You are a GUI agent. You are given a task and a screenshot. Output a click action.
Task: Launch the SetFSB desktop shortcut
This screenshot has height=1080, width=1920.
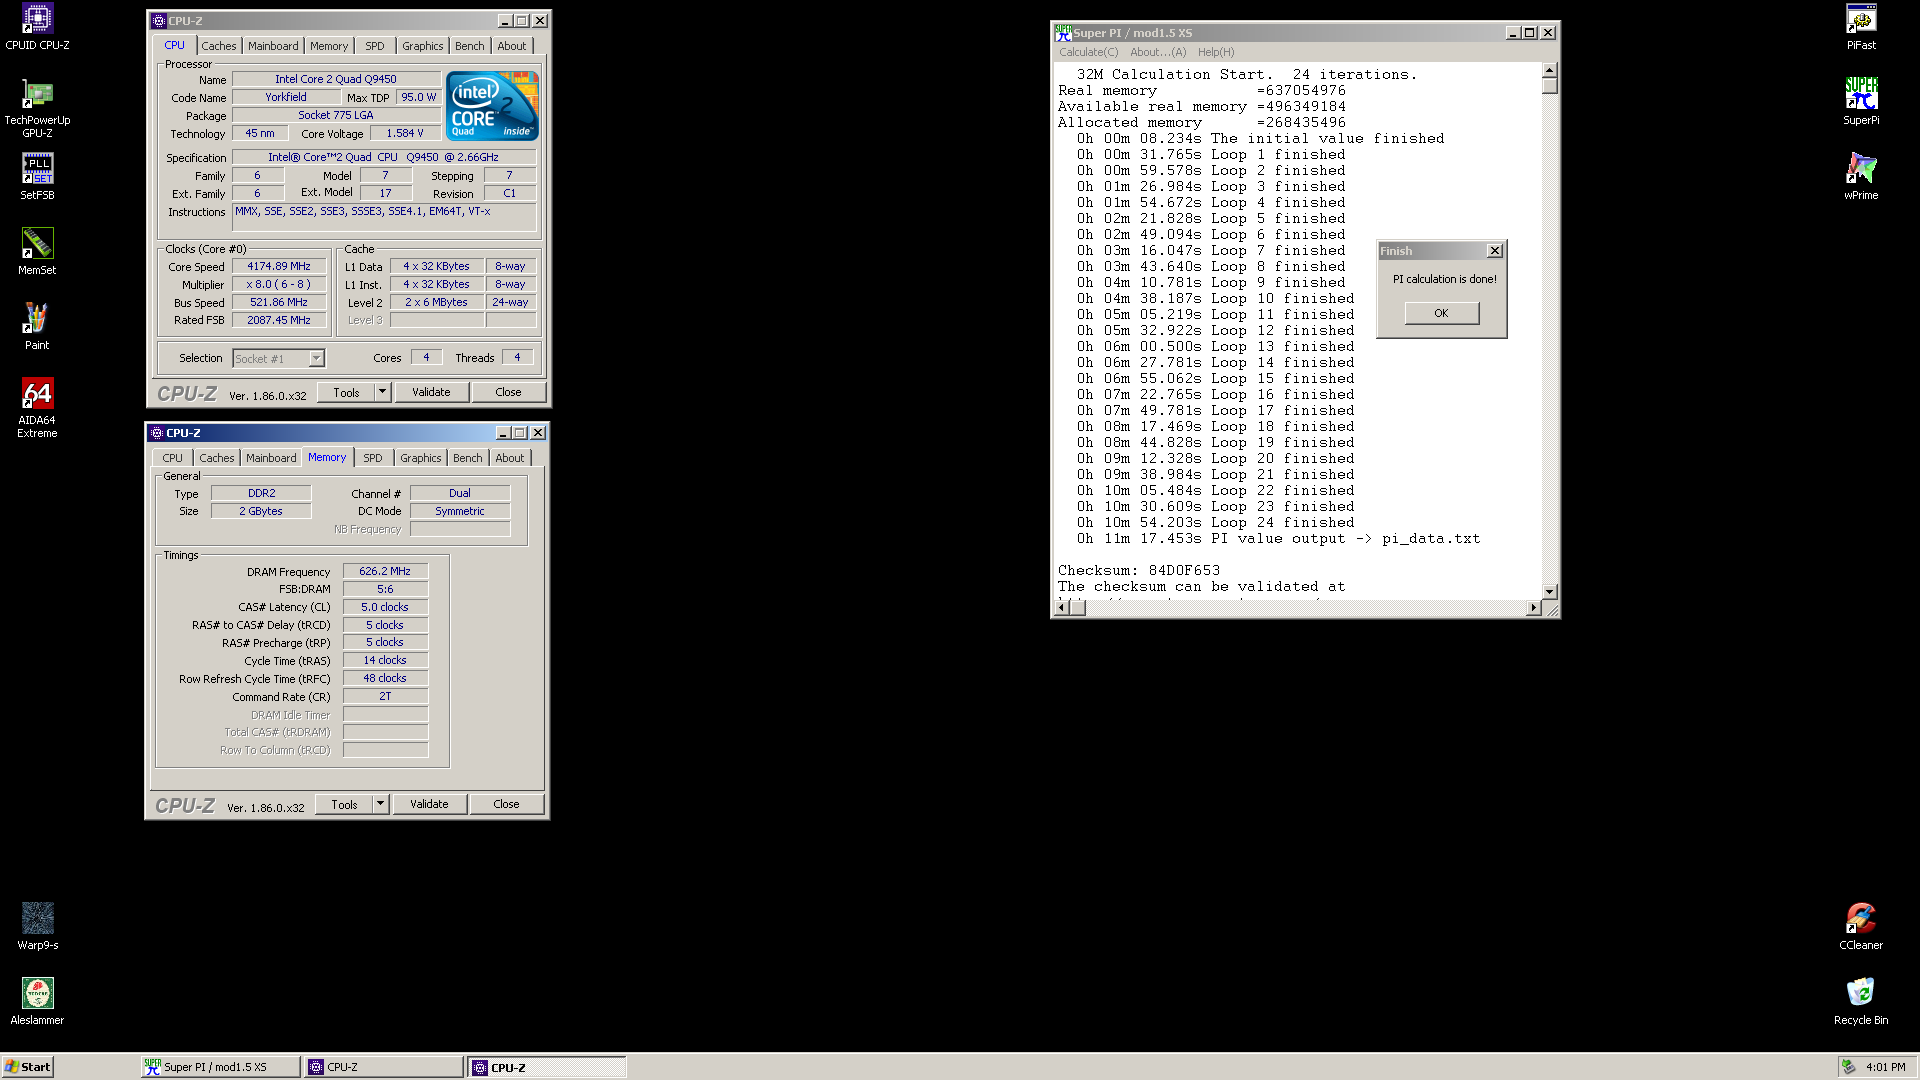(x=37, y=176)
